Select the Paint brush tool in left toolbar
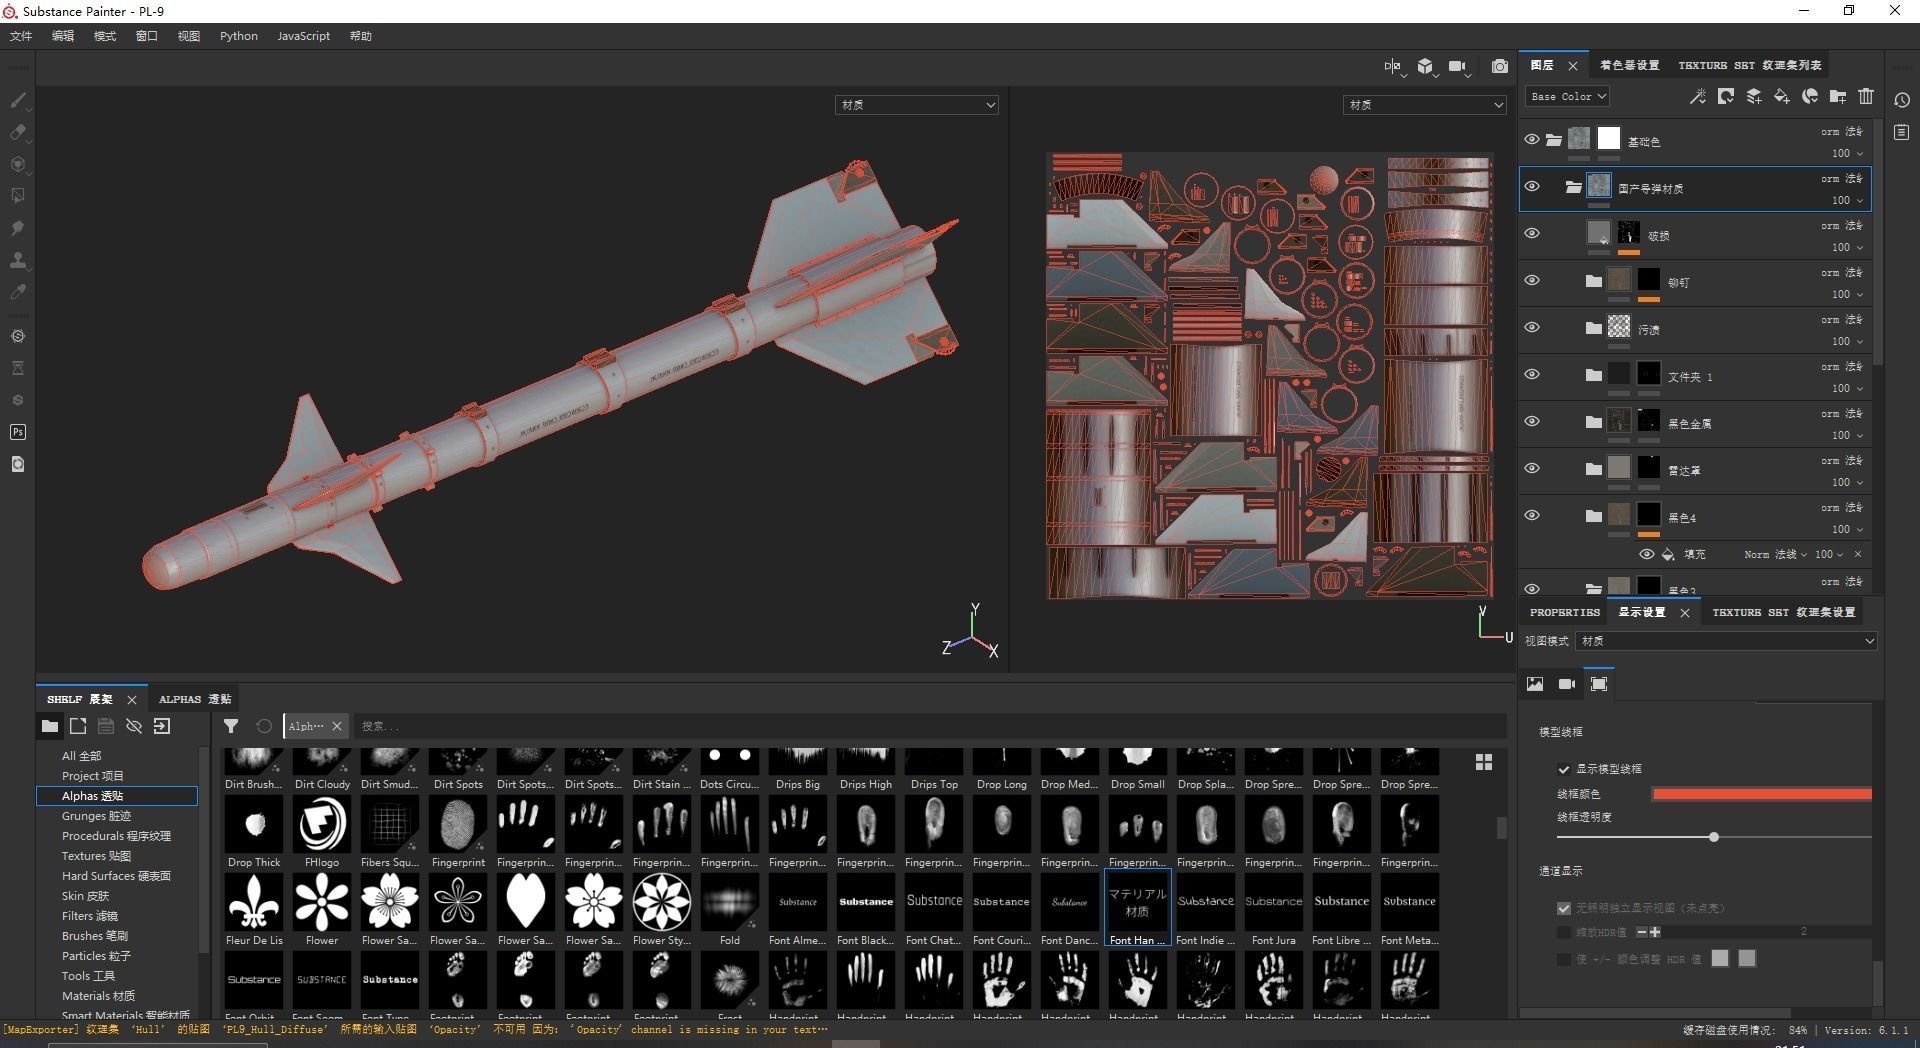Viewport: 1920px width, 1048px height. [x=18, y=100]
